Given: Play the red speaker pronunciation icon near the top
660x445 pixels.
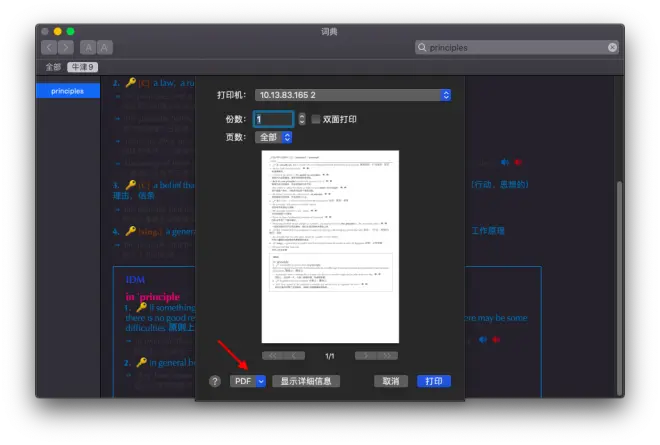Looking at the screenshot, I should [518, 162].
